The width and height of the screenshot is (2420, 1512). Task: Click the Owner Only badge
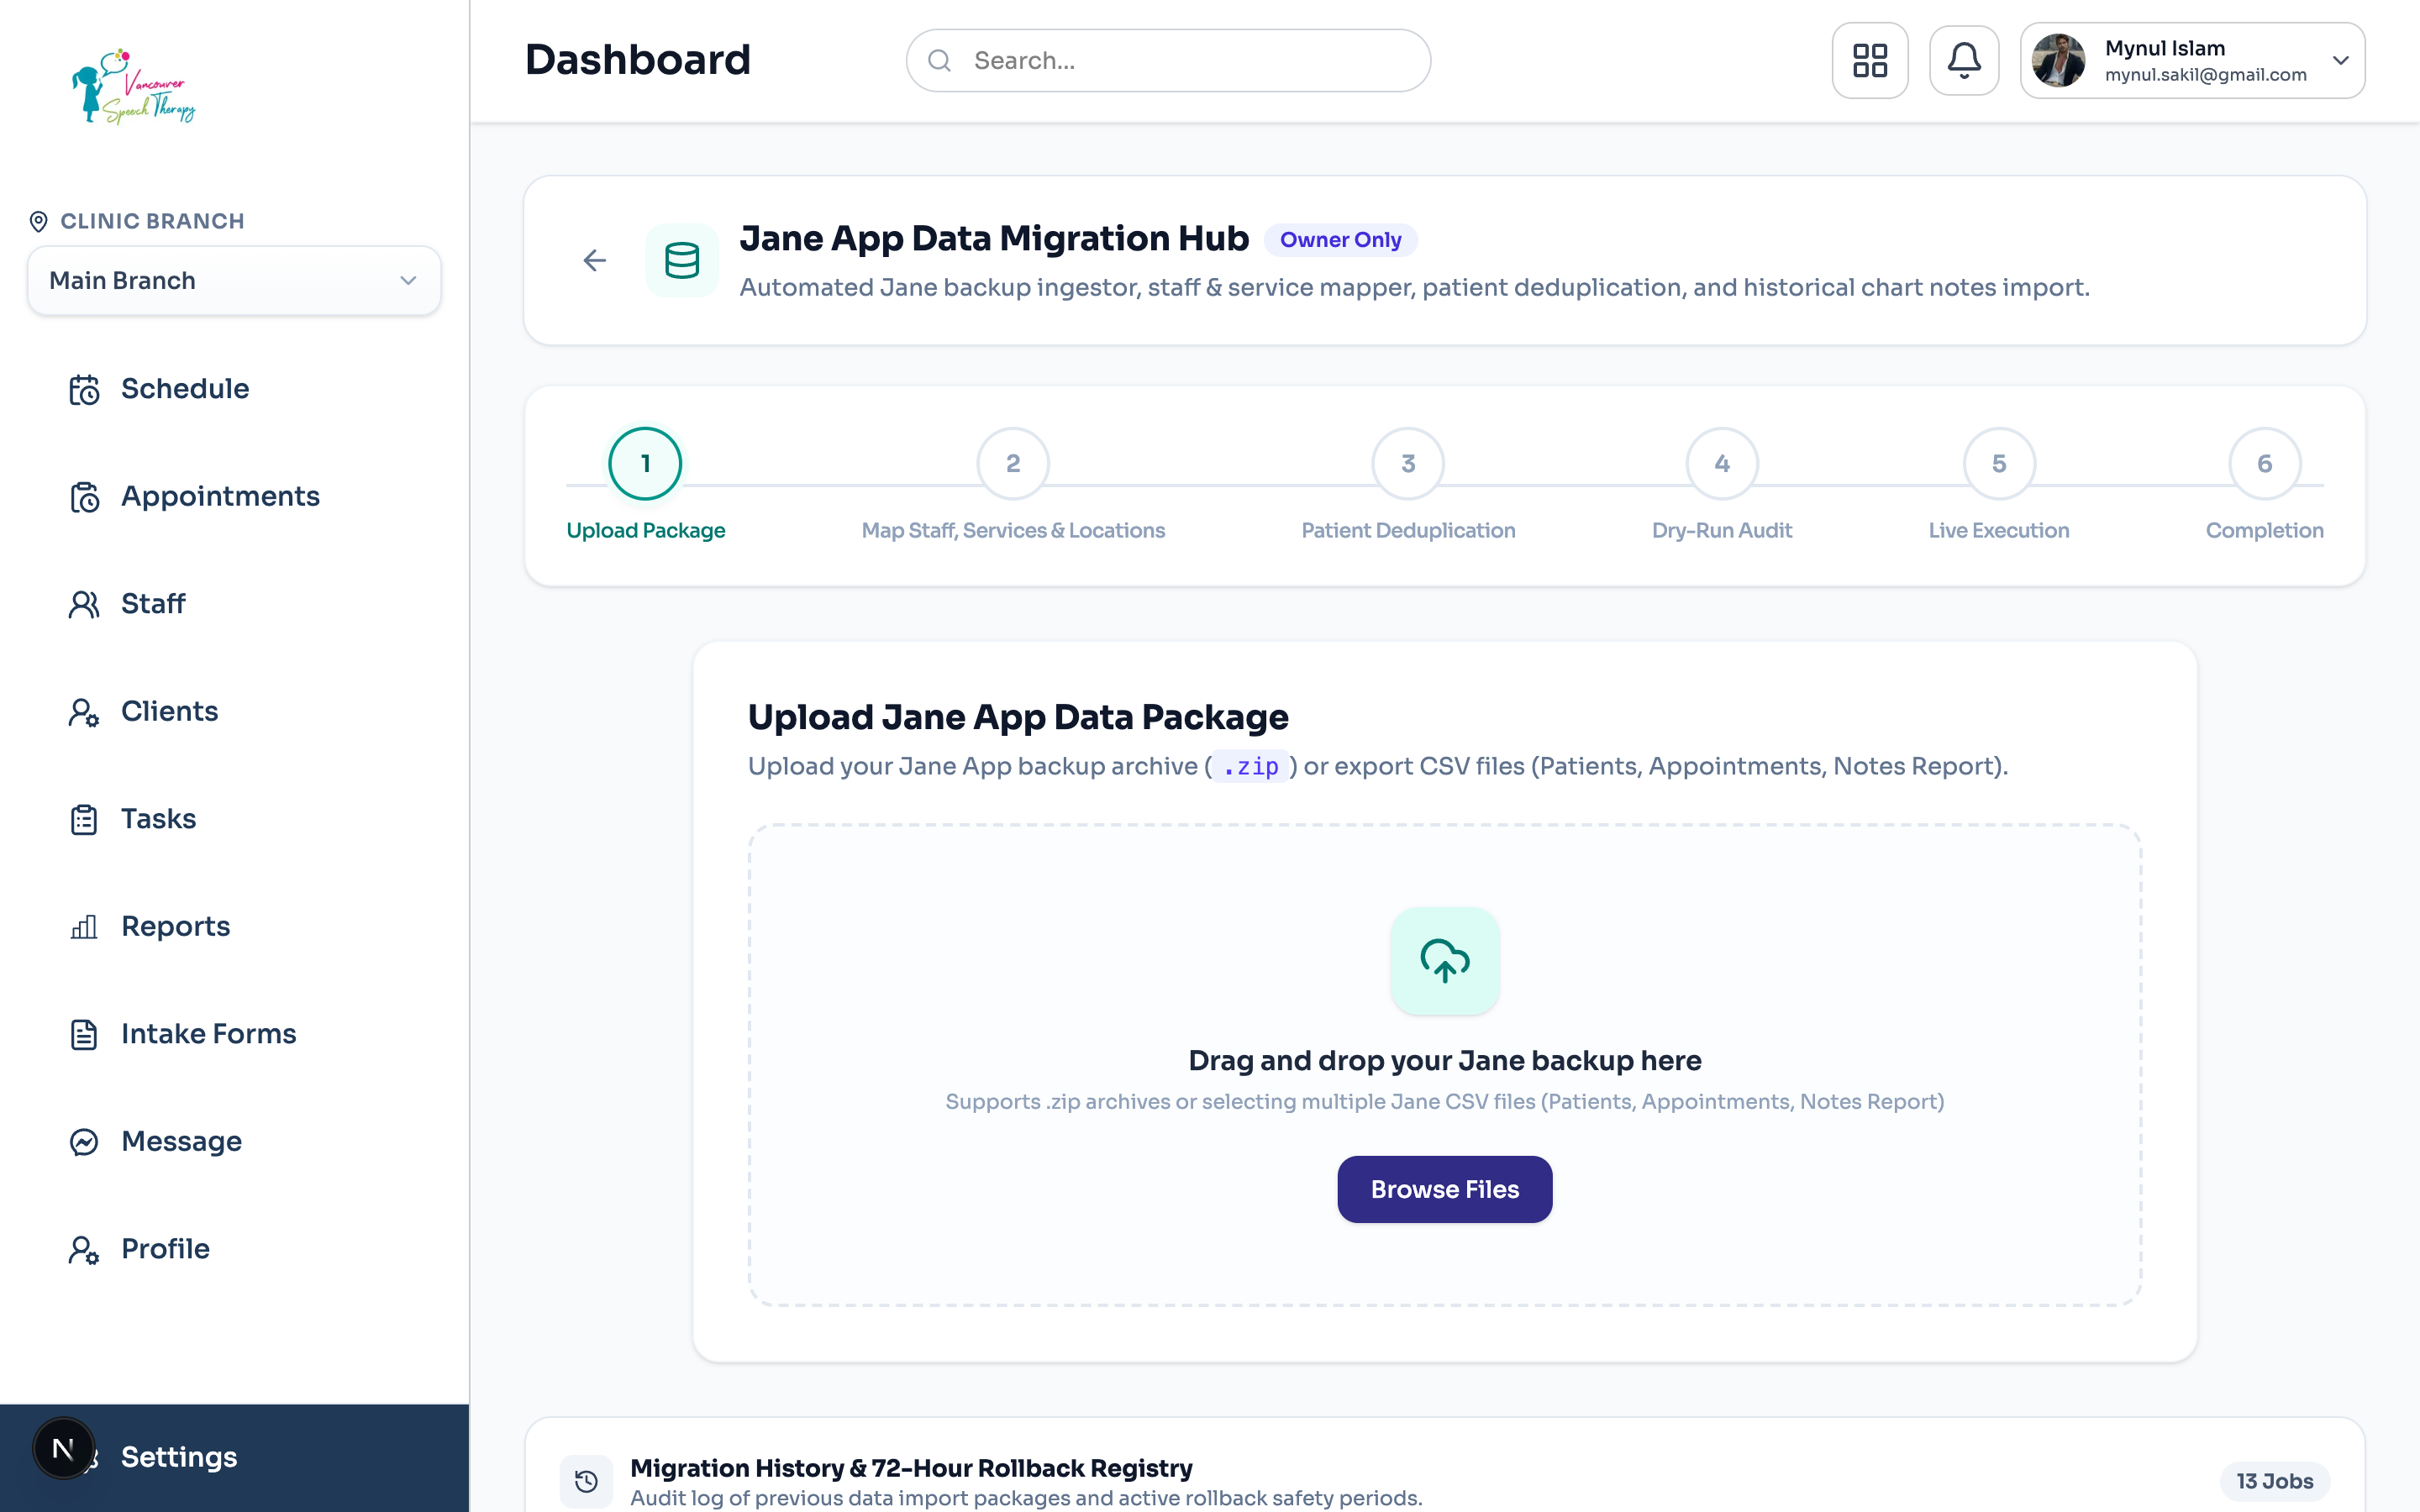tap(1340, 240)
